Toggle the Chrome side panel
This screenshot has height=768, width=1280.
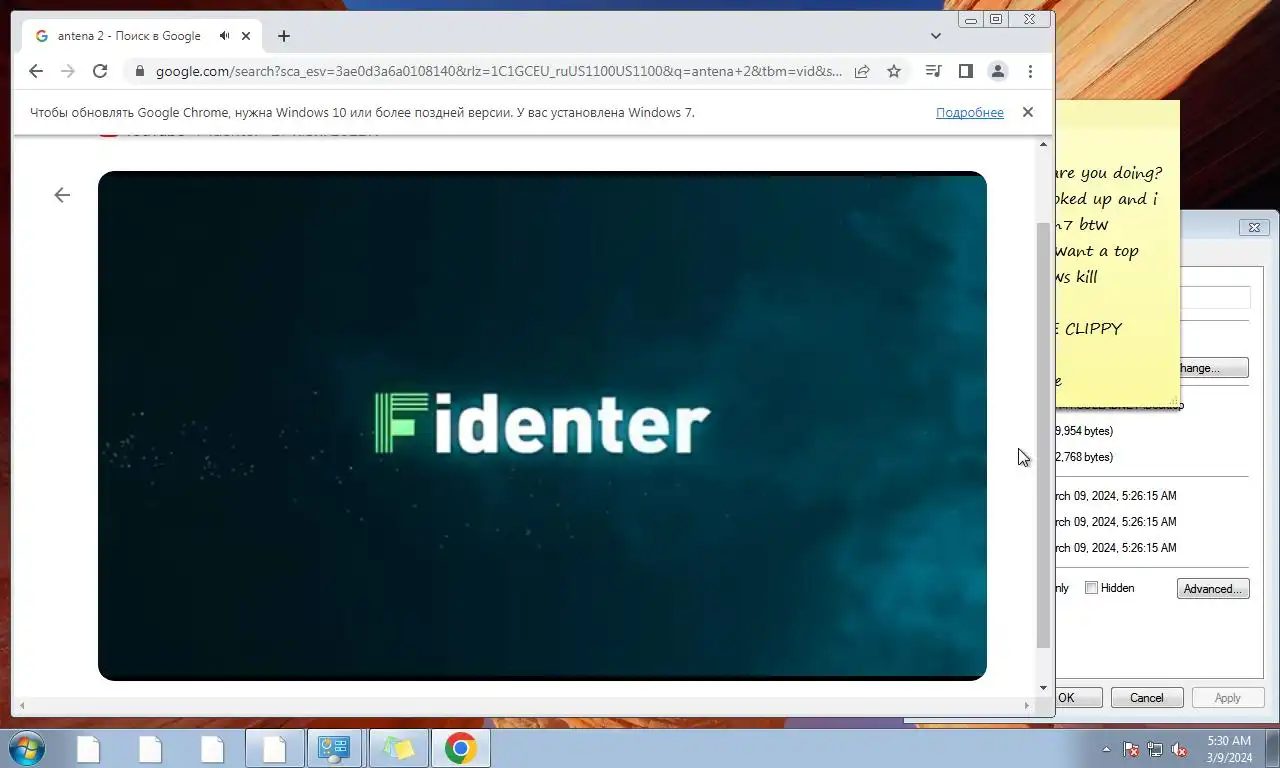[966, 71]
